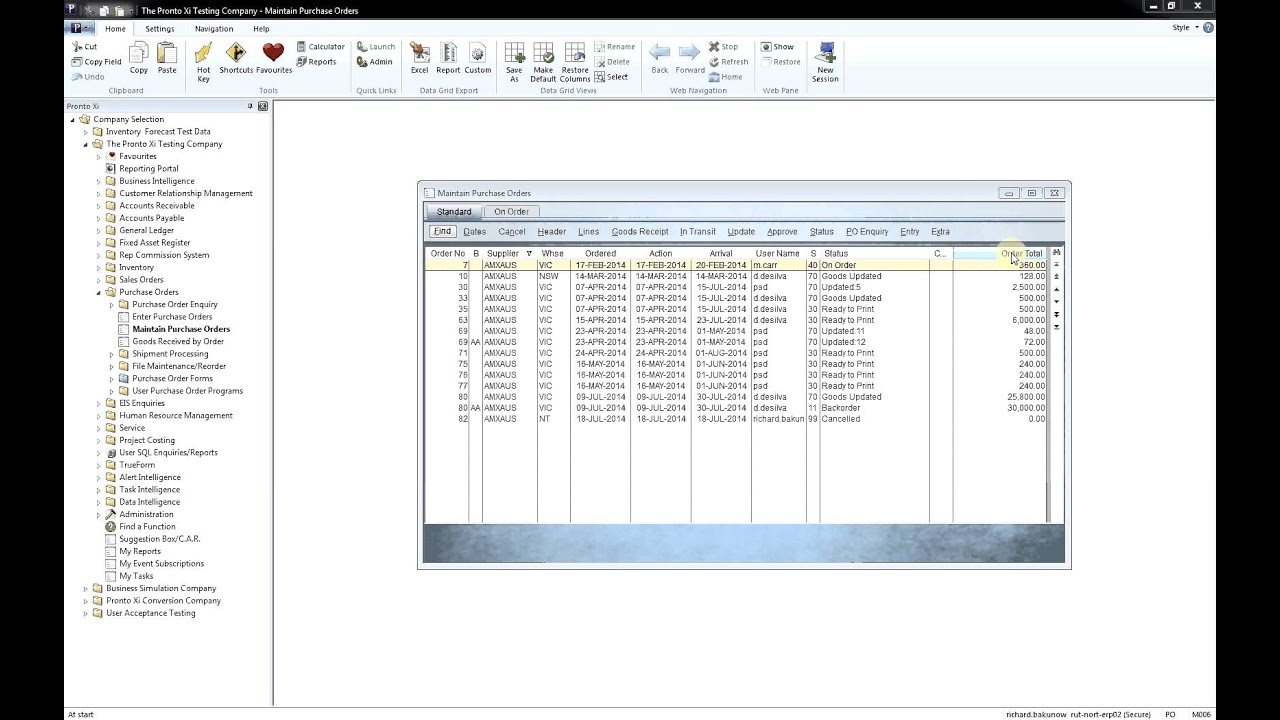Viewport: 1280px width, 720px height.
Task: Click the In Transit option
Action: click(x=698, y=232)
